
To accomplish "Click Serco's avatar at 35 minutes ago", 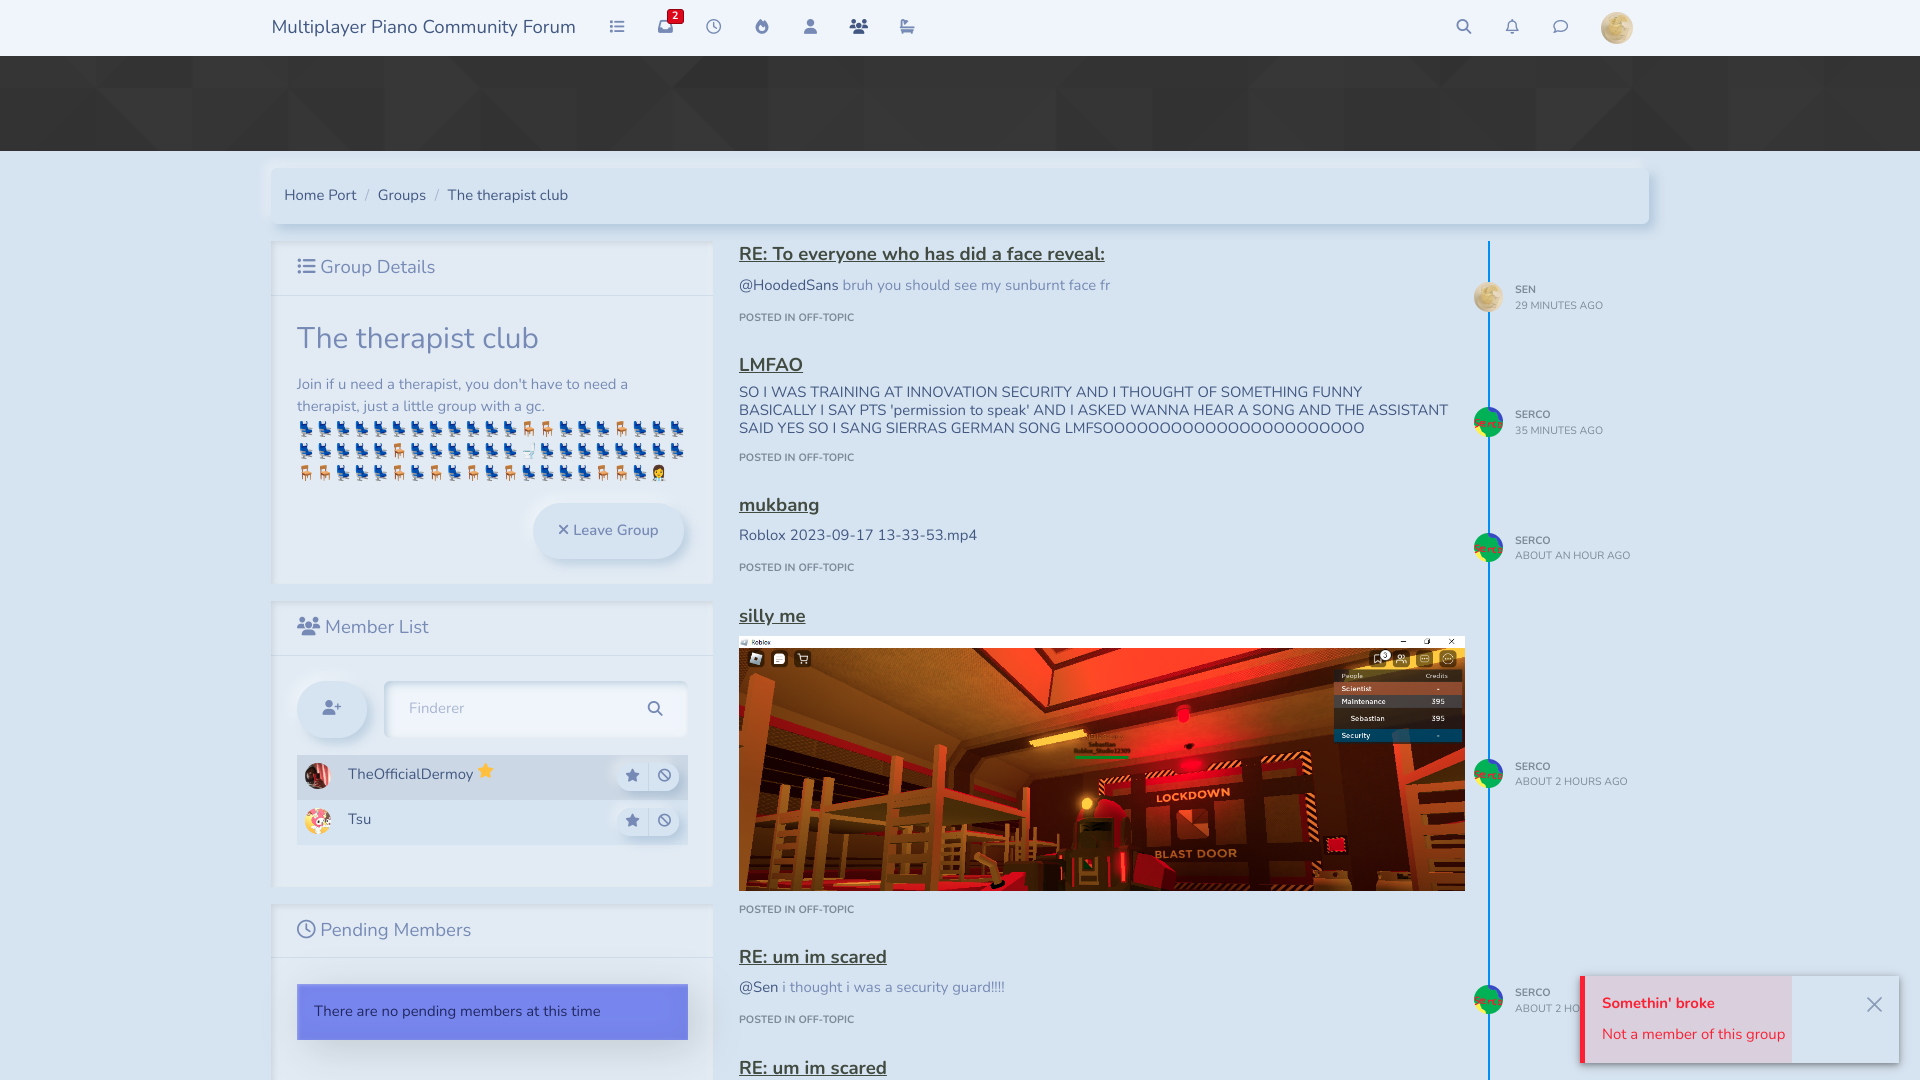I will tap(1488, 422).
